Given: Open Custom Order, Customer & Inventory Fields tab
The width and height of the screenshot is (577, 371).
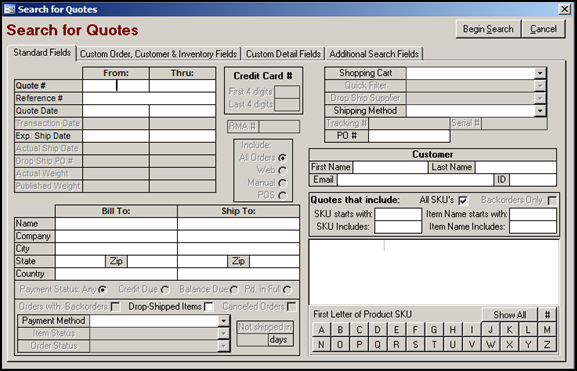Looking at the screenshot, I should point(158,54).
